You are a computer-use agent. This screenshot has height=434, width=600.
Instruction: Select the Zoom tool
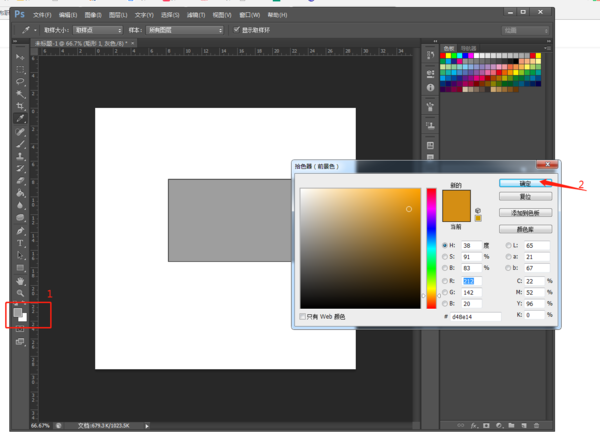pyautogui.click(x=20, y=293)
